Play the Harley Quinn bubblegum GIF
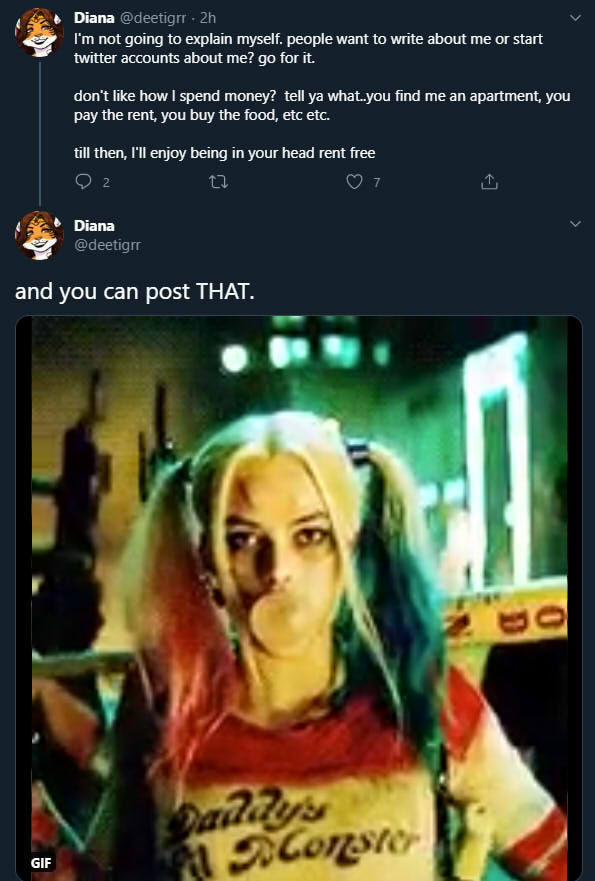595x881 pixels. point(298,598)
